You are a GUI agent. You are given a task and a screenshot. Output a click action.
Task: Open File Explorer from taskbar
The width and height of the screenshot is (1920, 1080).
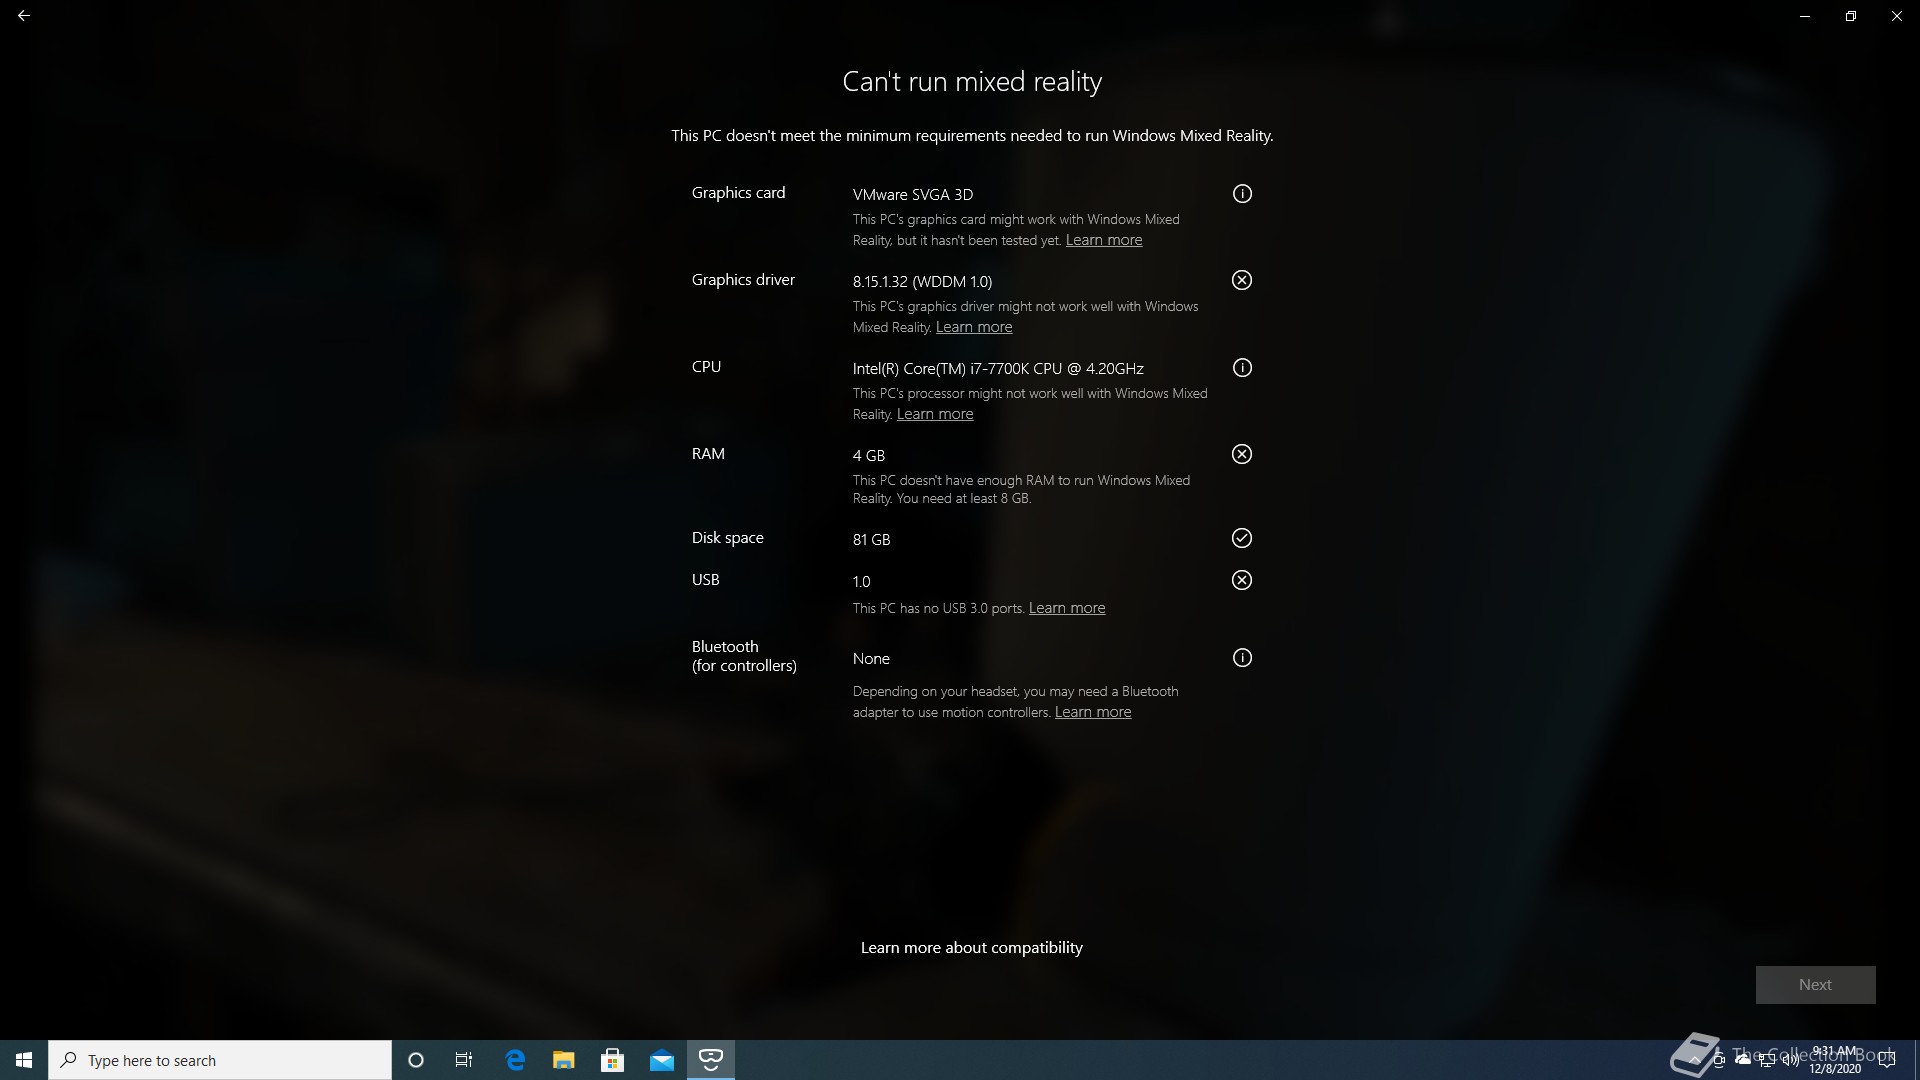click(x=564, y=1060)
